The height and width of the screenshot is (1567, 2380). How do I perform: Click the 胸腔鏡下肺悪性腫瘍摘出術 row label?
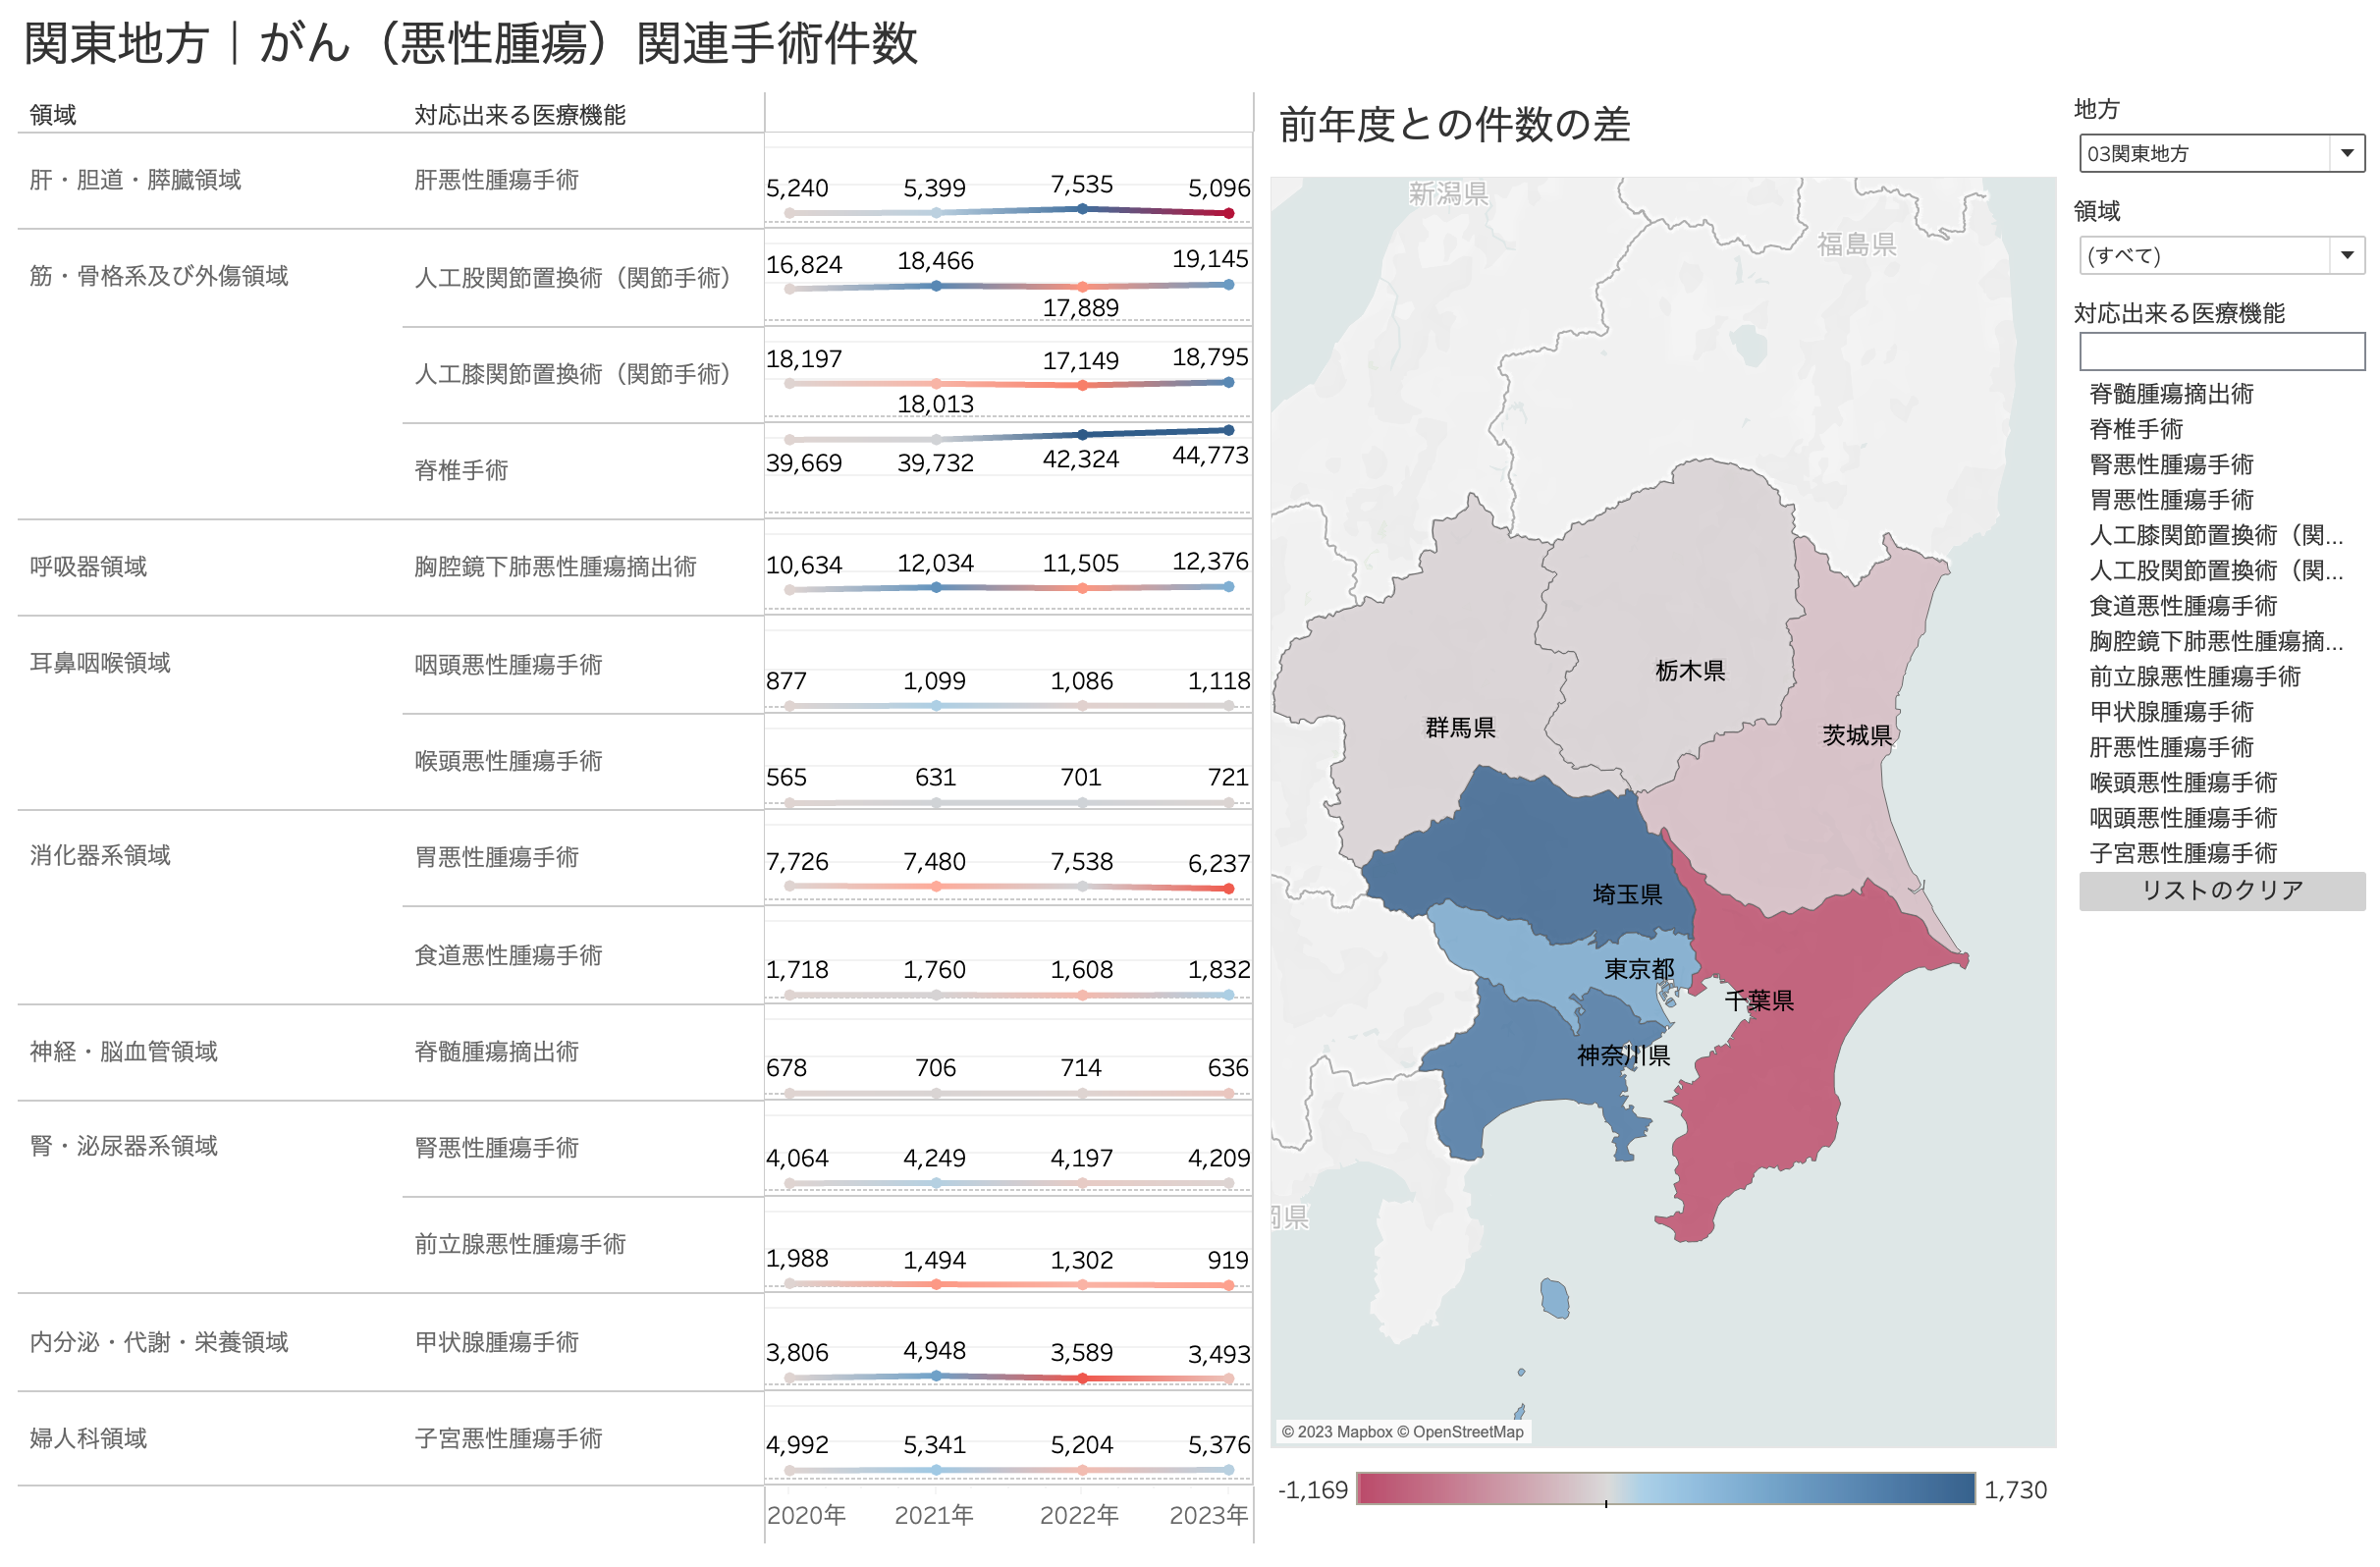coord(555,567)
